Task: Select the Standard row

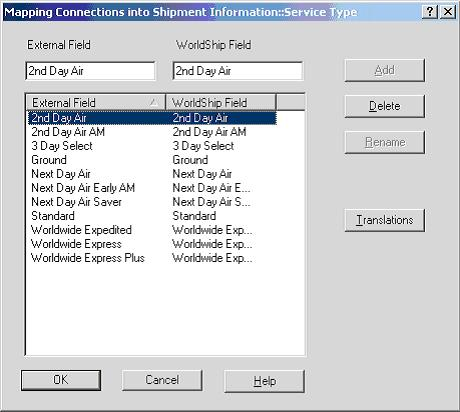Action: click(152, 216)
